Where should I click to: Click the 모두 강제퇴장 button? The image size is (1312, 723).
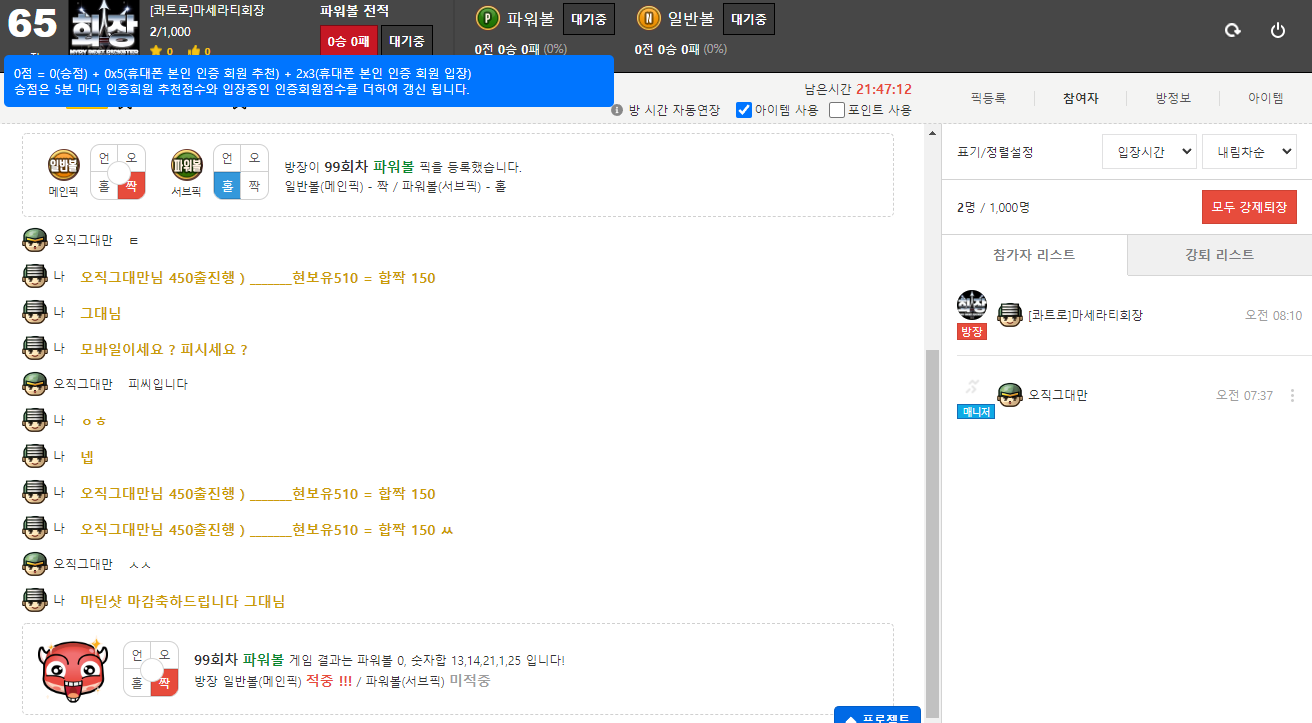[1249, 207]
